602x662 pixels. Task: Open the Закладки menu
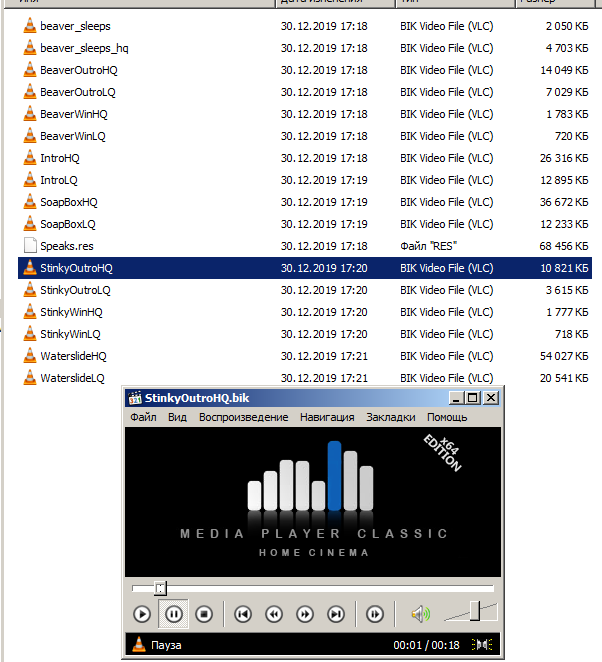pyautogui.click(x=390, y=417)
